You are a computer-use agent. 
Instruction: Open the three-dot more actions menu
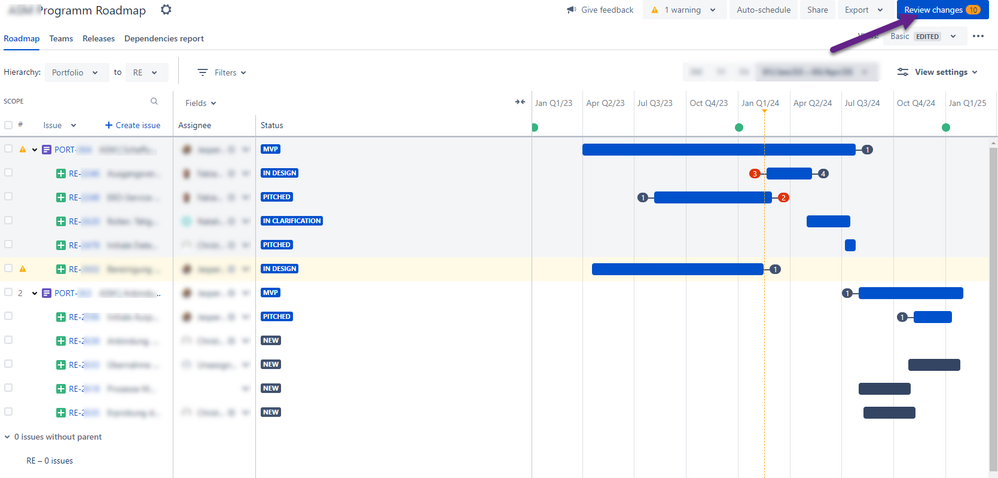(978, 36)
